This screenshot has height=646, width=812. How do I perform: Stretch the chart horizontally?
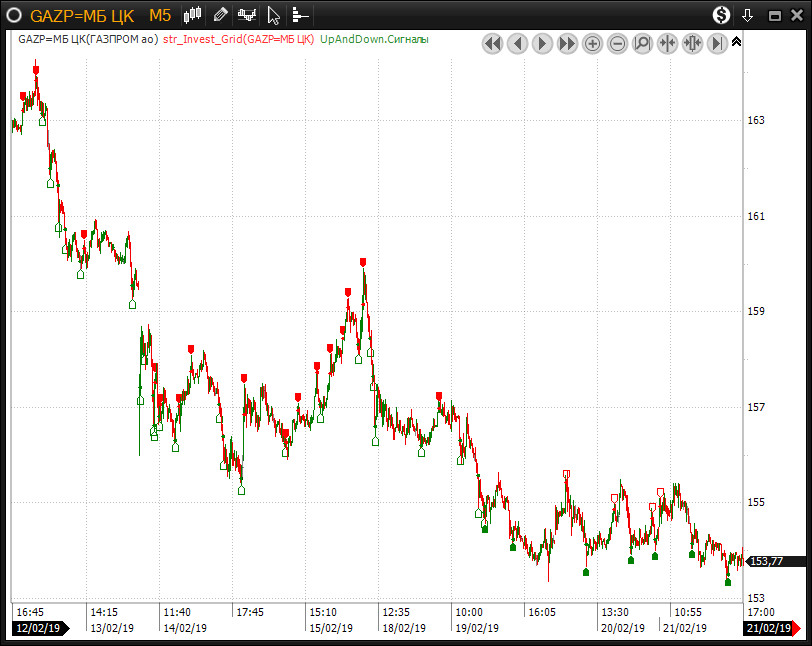692,44
